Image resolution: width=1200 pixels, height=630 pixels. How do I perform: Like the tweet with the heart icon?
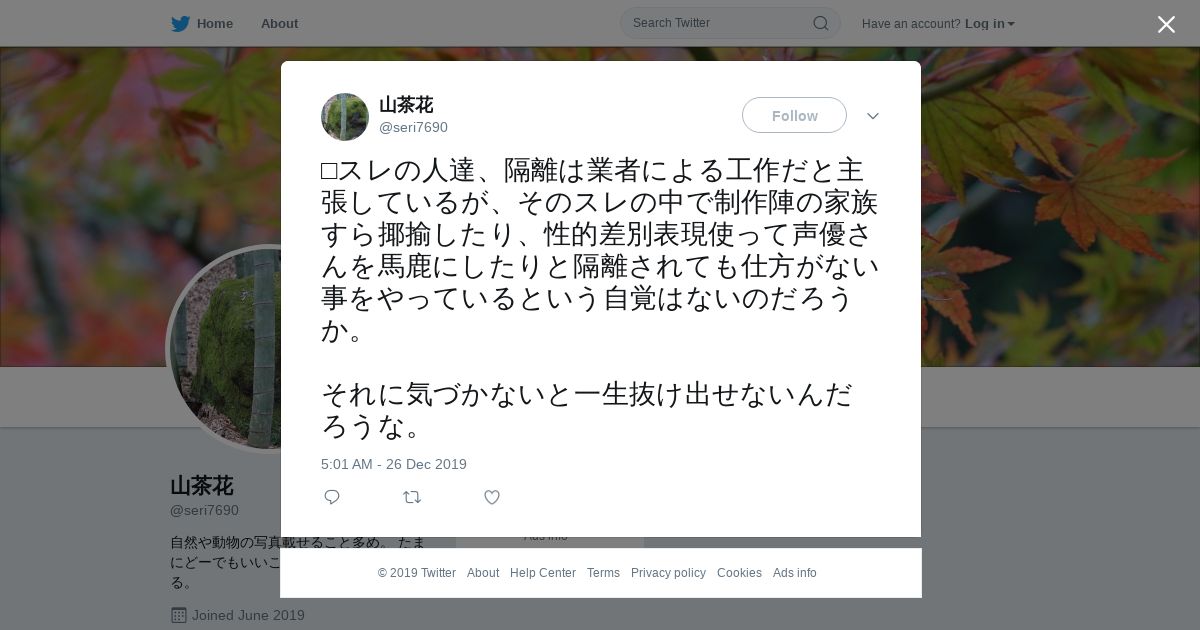point(492,497)
